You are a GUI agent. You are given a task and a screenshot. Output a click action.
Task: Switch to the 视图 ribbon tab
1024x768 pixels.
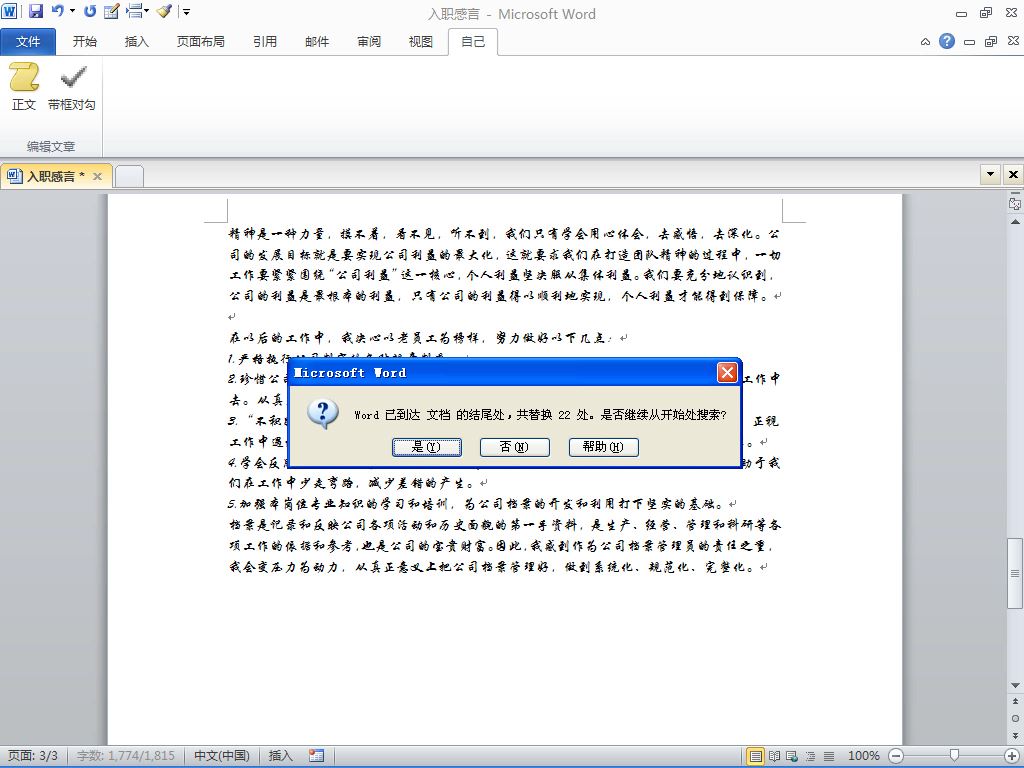point(421,42)
